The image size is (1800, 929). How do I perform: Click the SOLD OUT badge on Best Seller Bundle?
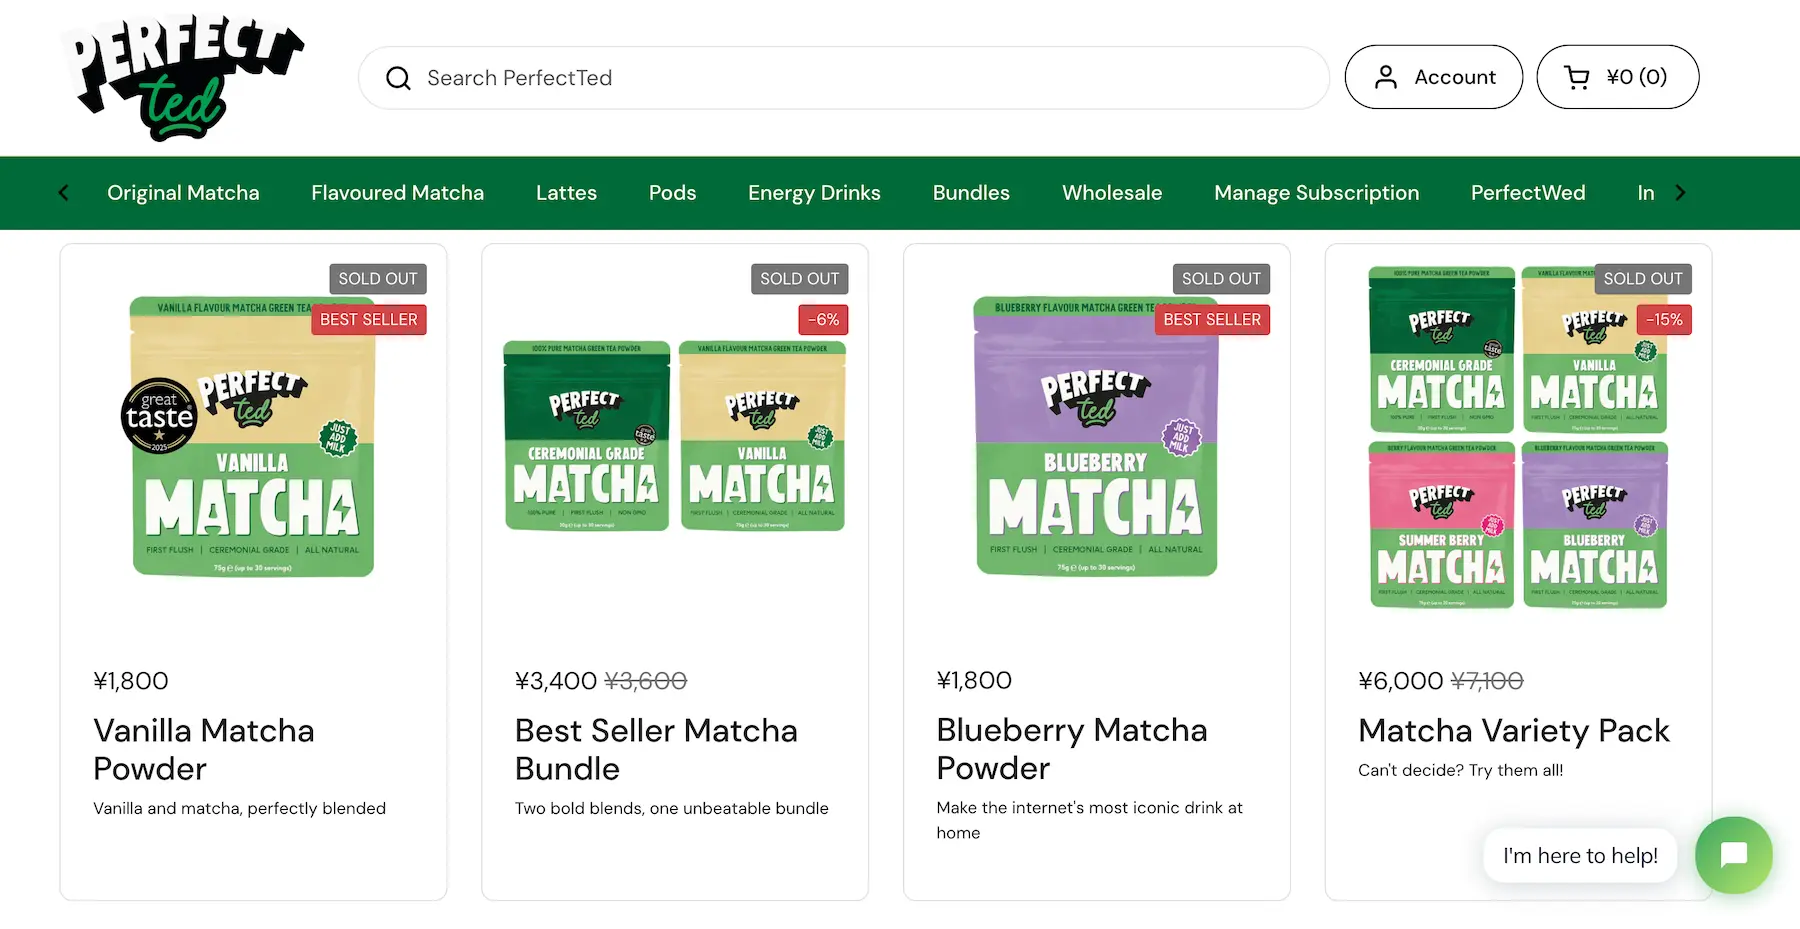800,279
